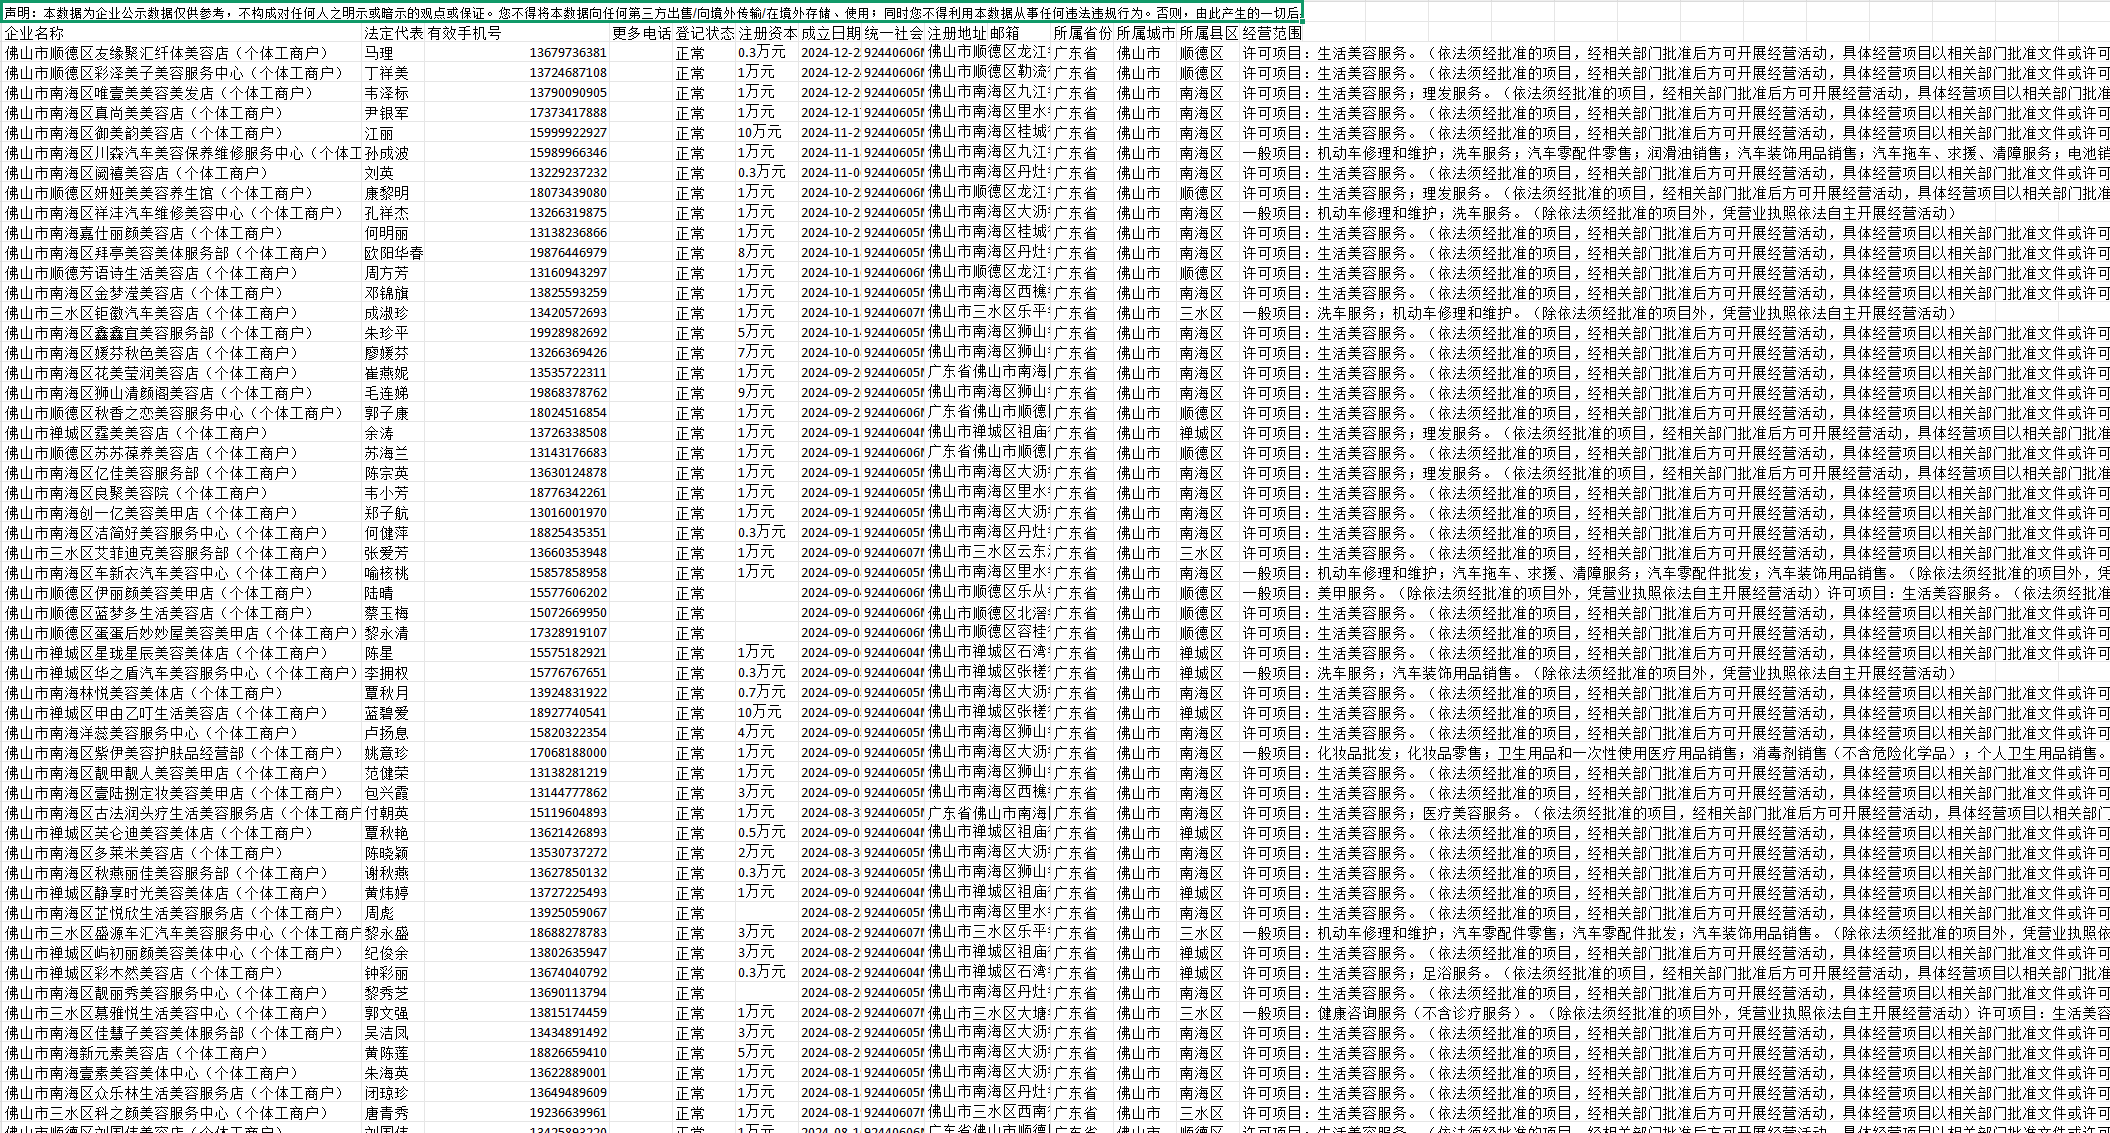This screenshot has height=1133, width=2110.
Task: Click phone number cell 19928982692
Action: click(567, 333)
